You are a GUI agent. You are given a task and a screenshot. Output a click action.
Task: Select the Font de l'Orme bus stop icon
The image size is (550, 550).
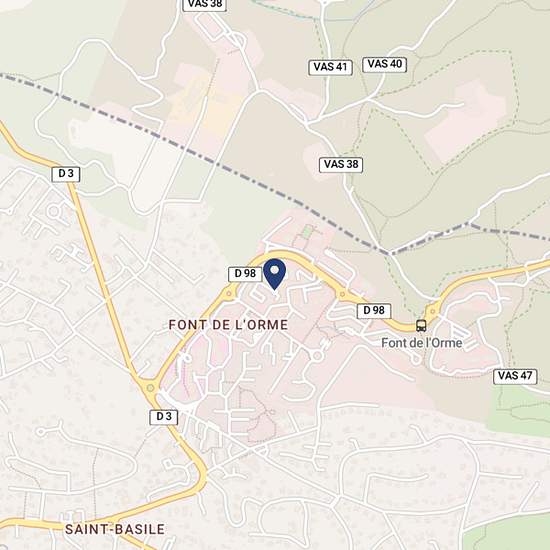421,326
